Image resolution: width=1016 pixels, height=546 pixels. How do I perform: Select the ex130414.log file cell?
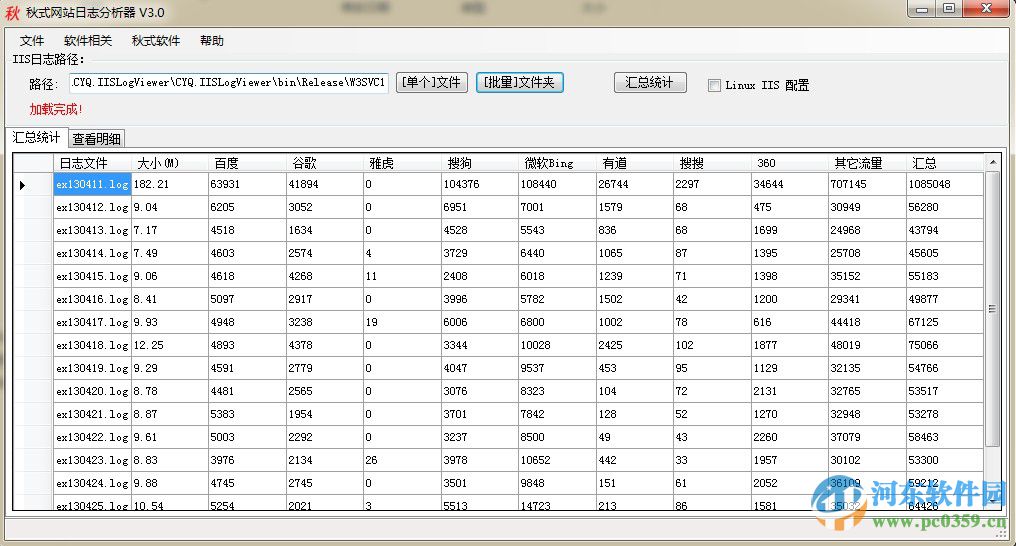[x=93, y=253]
